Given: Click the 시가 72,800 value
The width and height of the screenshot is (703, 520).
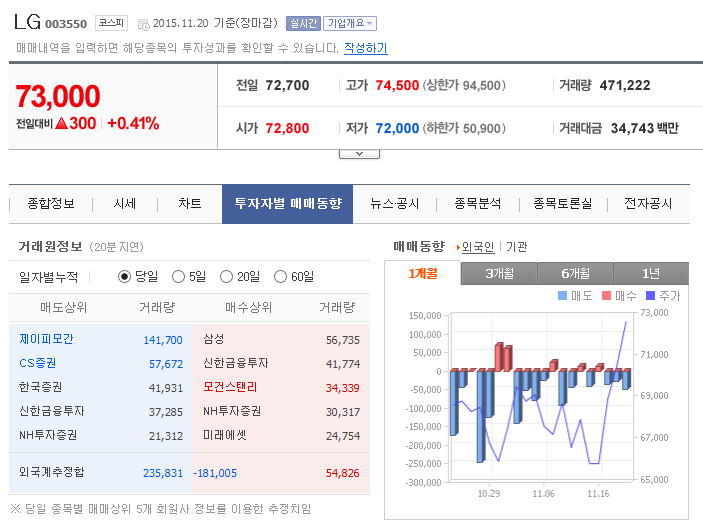Looking at the screenshot, I should click(287, 128).
